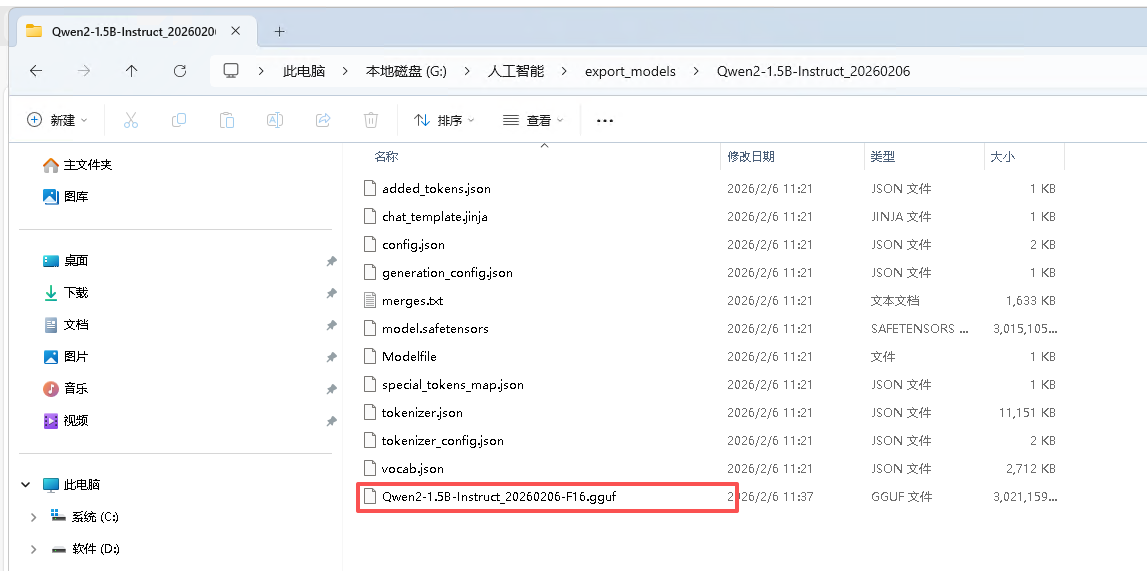Click chevron after 此电脑 in address bar

(x=343, y=72)
